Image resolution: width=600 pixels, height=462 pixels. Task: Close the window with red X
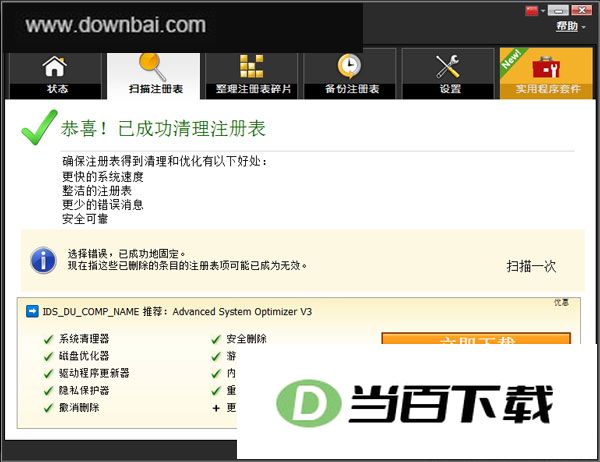(x=582, y=10)
